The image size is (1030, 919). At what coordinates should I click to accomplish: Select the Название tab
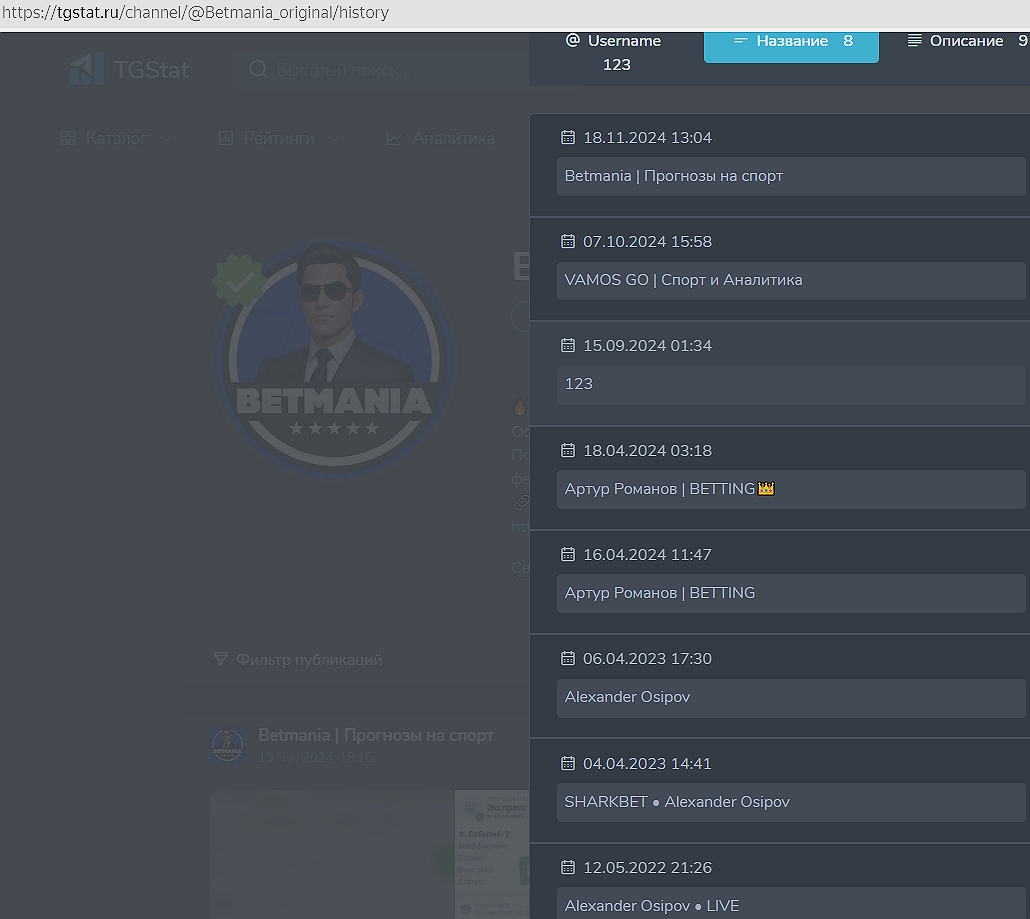[x=791, y=41]
